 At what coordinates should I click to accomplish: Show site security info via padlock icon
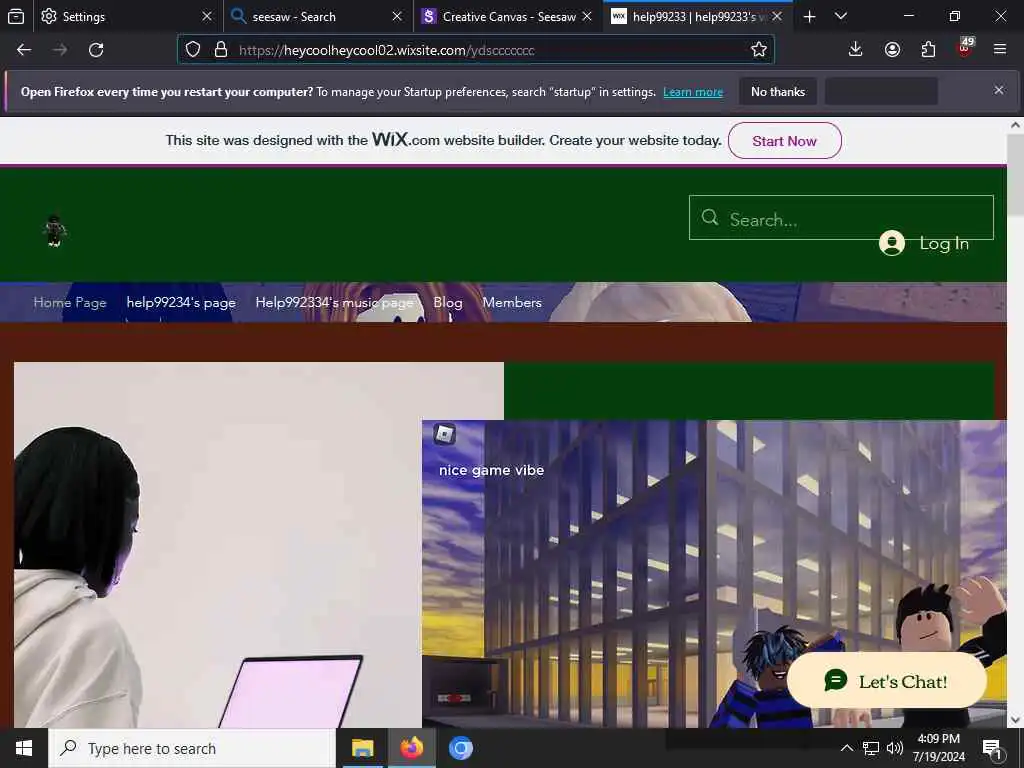point(221,50)
